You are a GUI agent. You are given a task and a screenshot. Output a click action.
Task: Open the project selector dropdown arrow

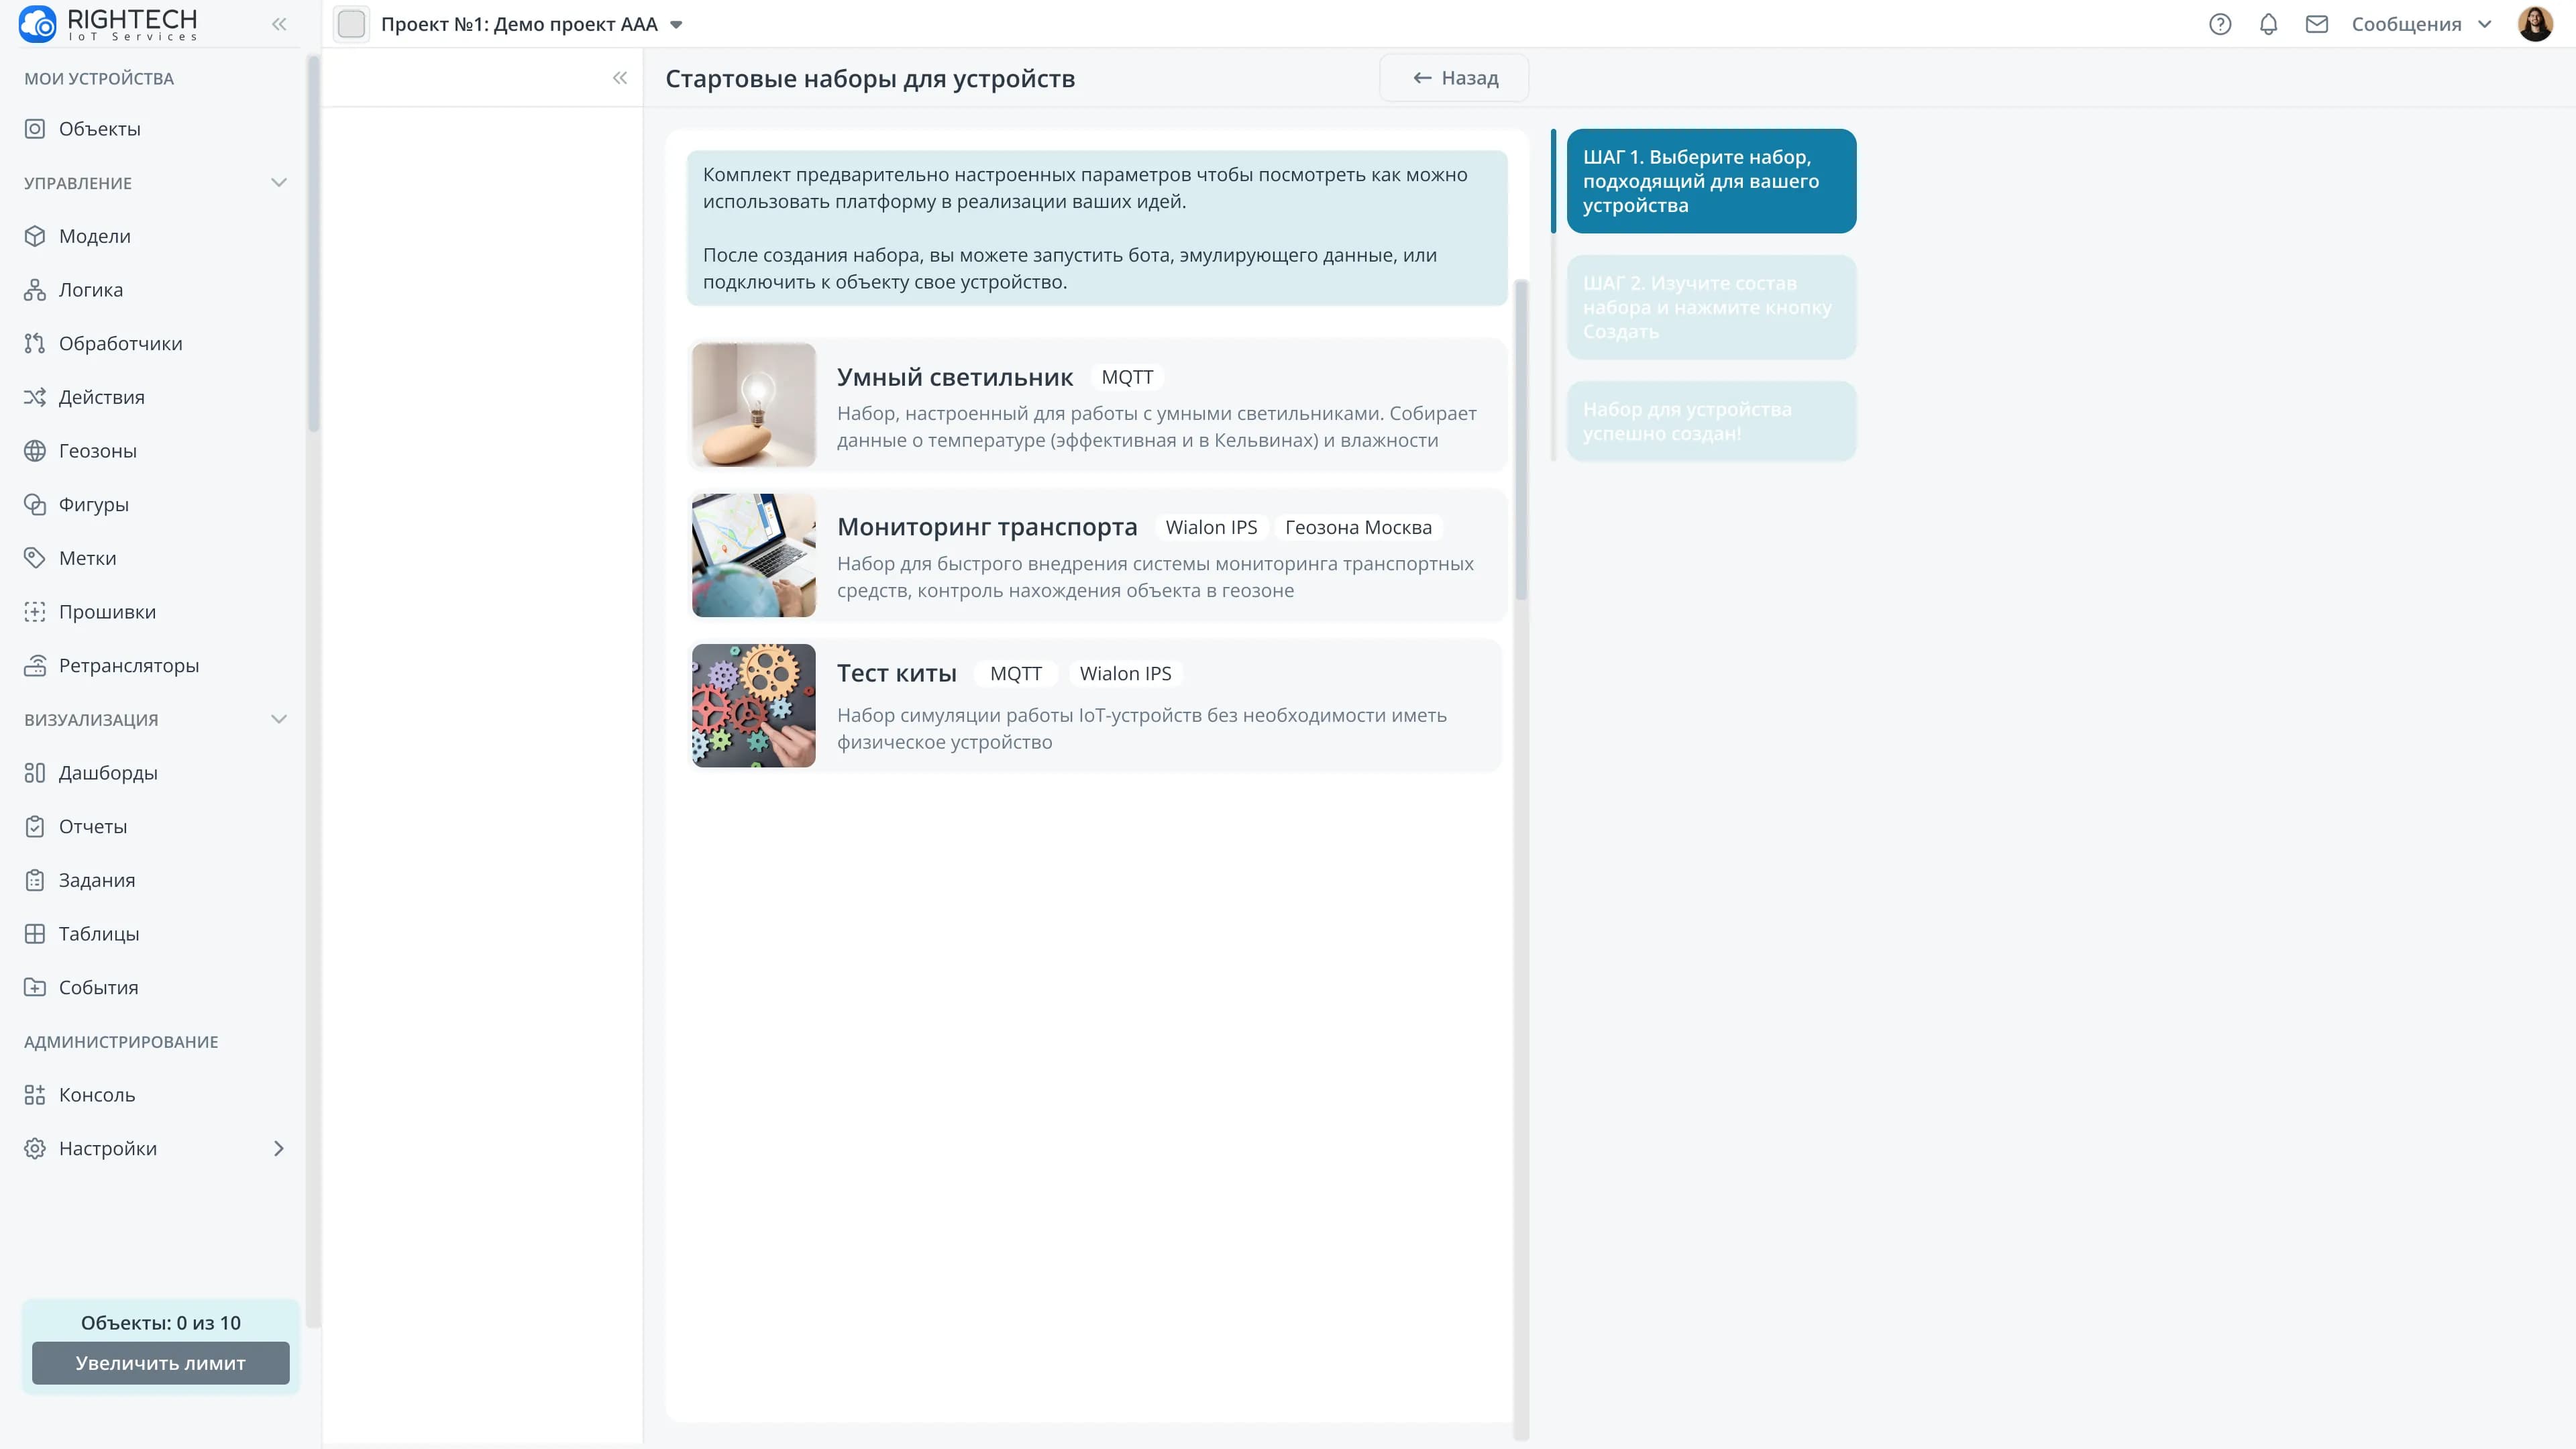click(x=676, y=25)
